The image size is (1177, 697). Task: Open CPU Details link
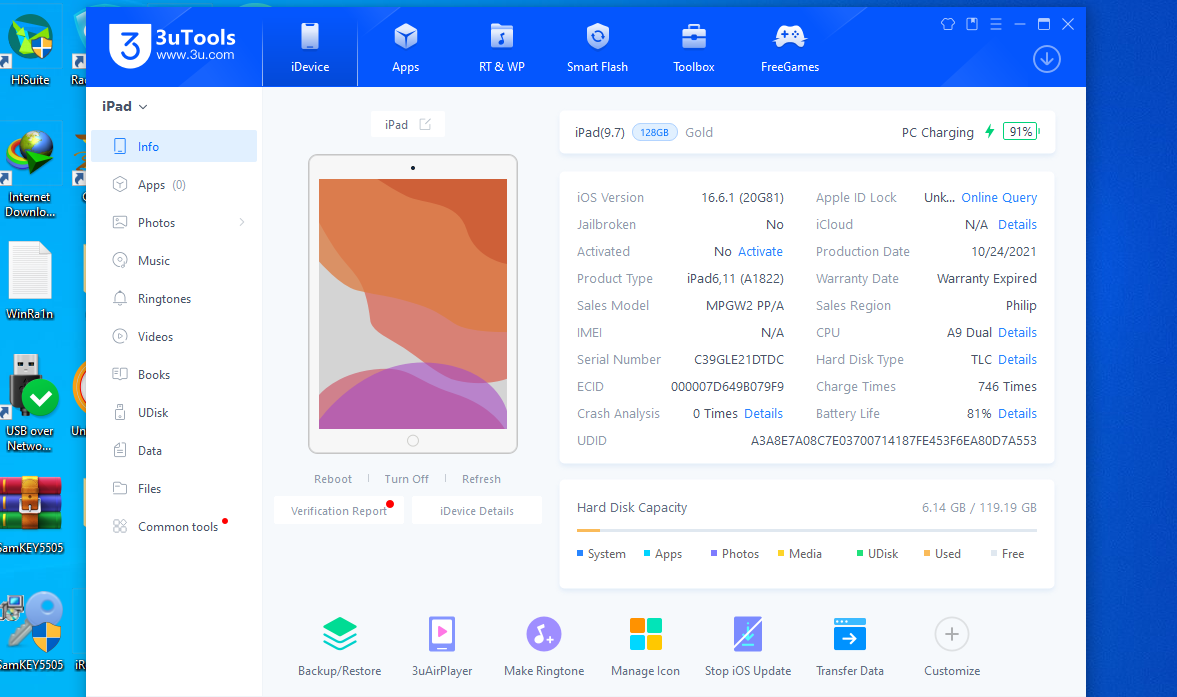pos(1017,332)
